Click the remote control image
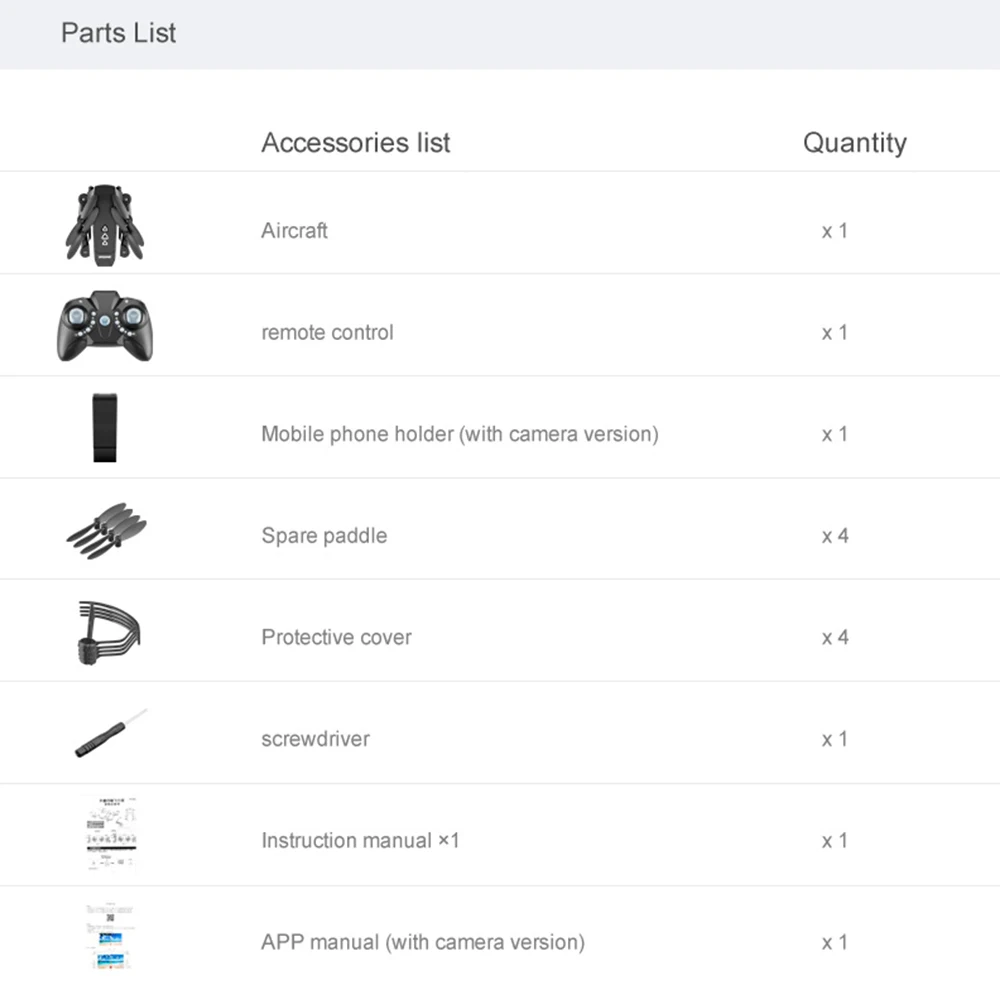This screenshot has height=1000, width=1000. click(108, 326)
